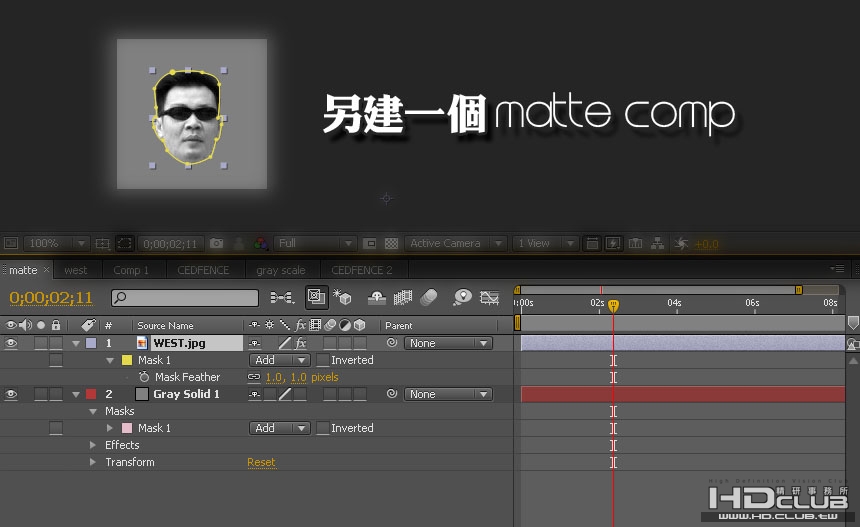Open the Timeline button in viewer
The image size is (860, 527).
(636, 243)
